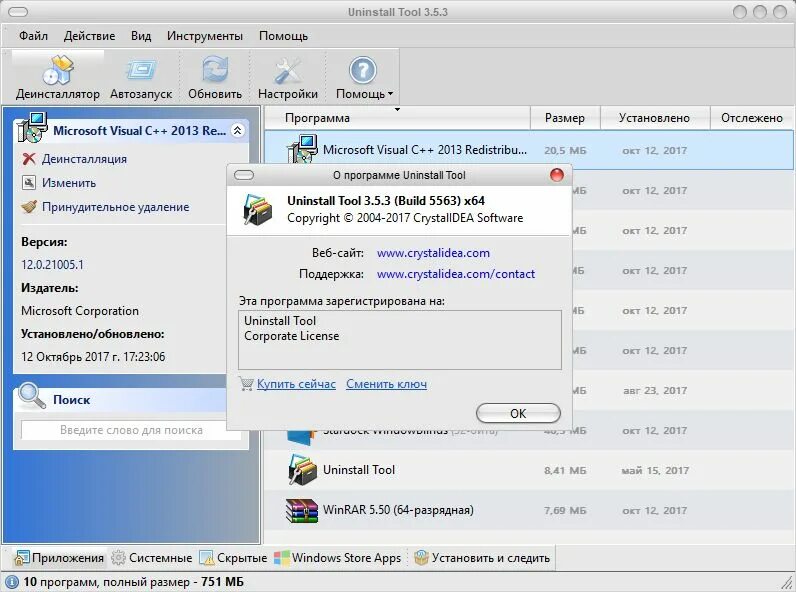Click the Купить сейчас link

(x=296, y=384)
